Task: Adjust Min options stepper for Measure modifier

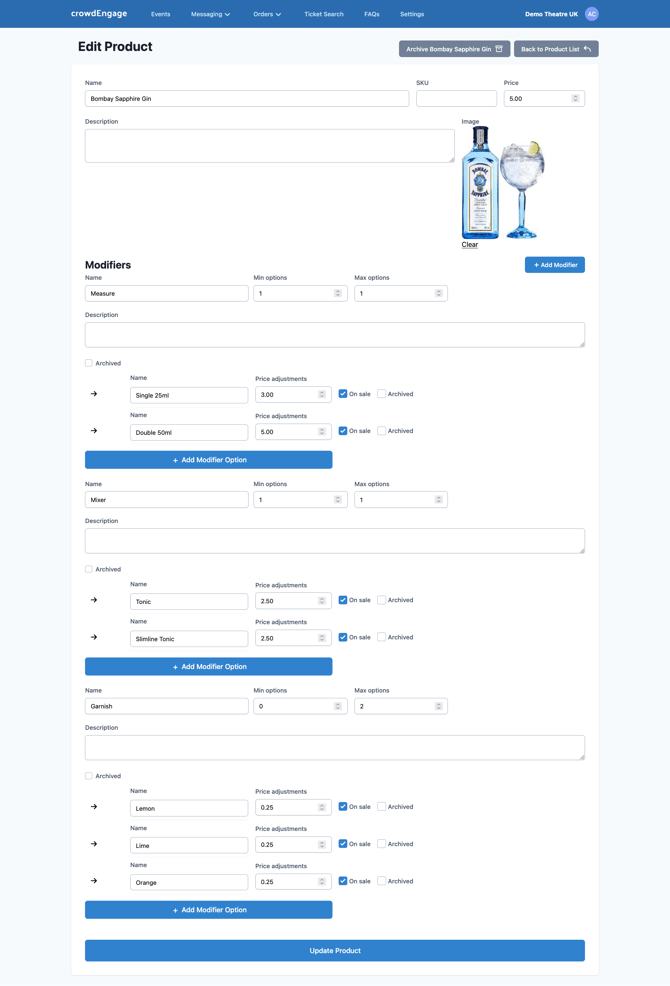Action: pos(338,293)
